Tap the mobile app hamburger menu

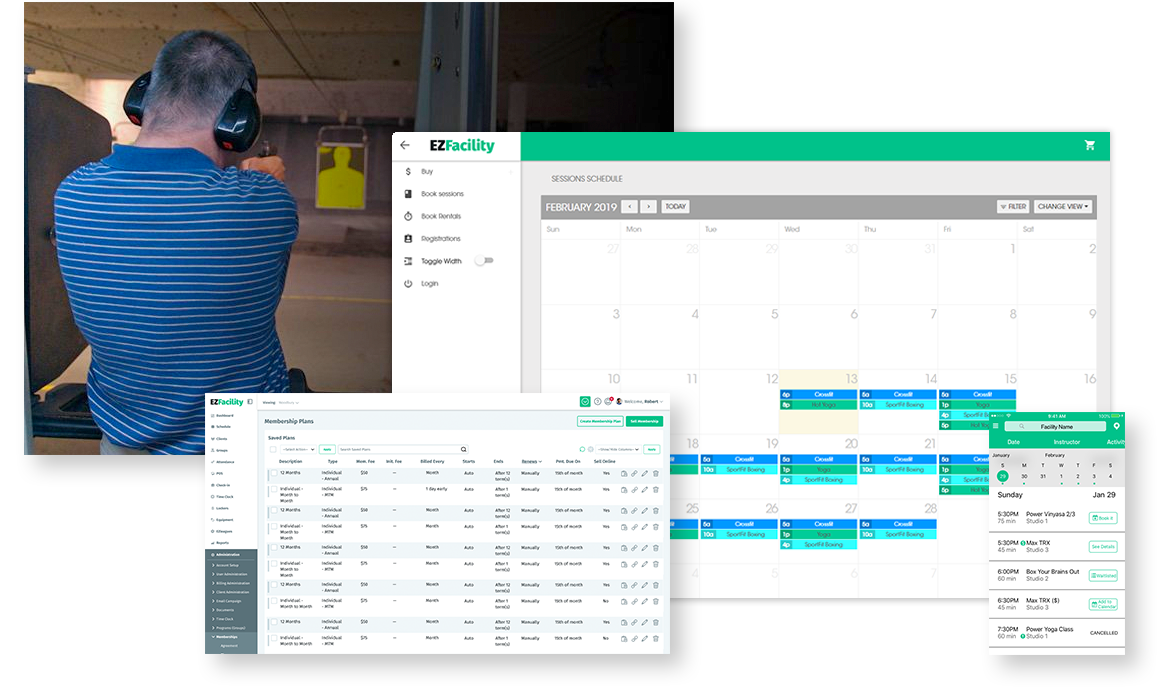click(x=995, y=426)
